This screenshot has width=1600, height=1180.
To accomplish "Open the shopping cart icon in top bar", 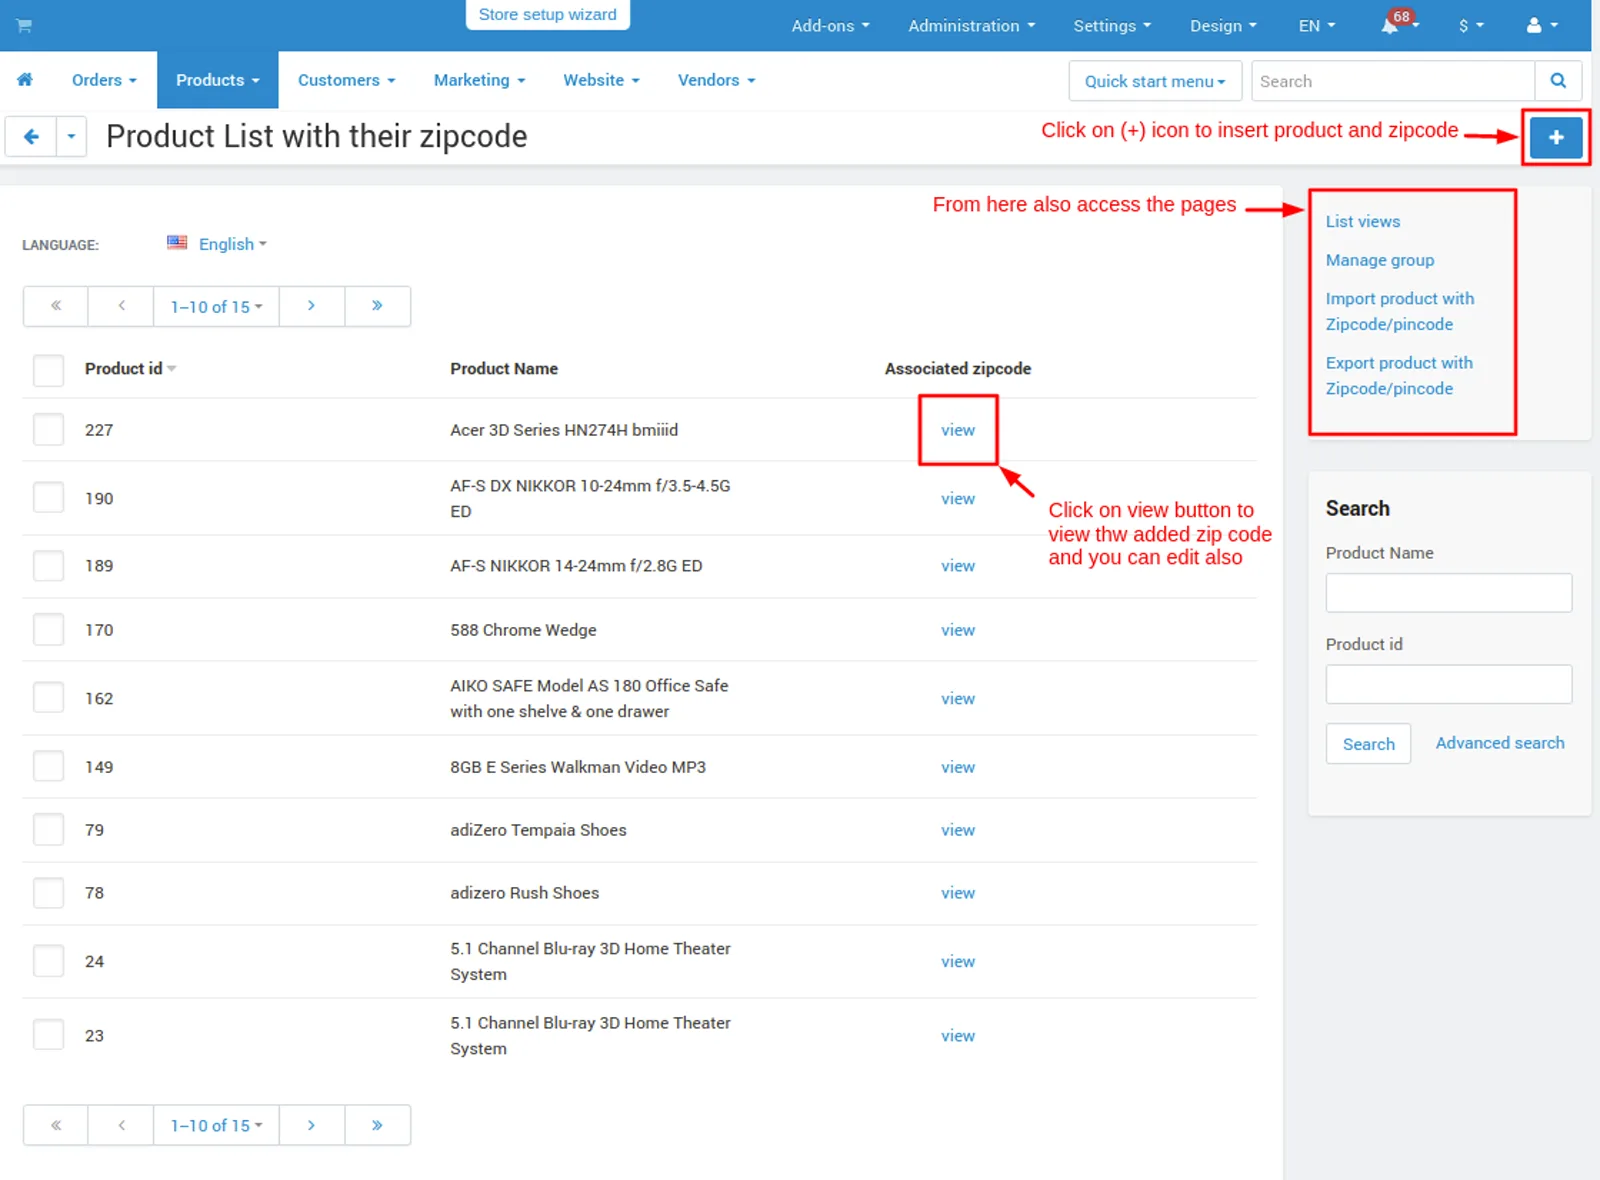I will tap(24, 25).
